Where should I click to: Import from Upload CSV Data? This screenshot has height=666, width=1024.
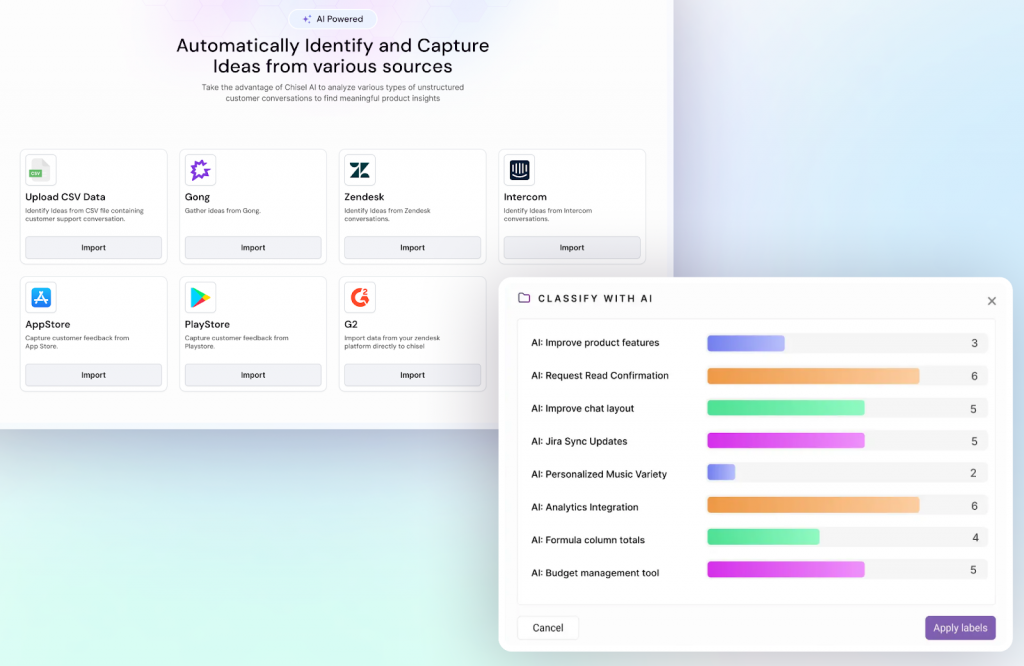coord(93,247)
